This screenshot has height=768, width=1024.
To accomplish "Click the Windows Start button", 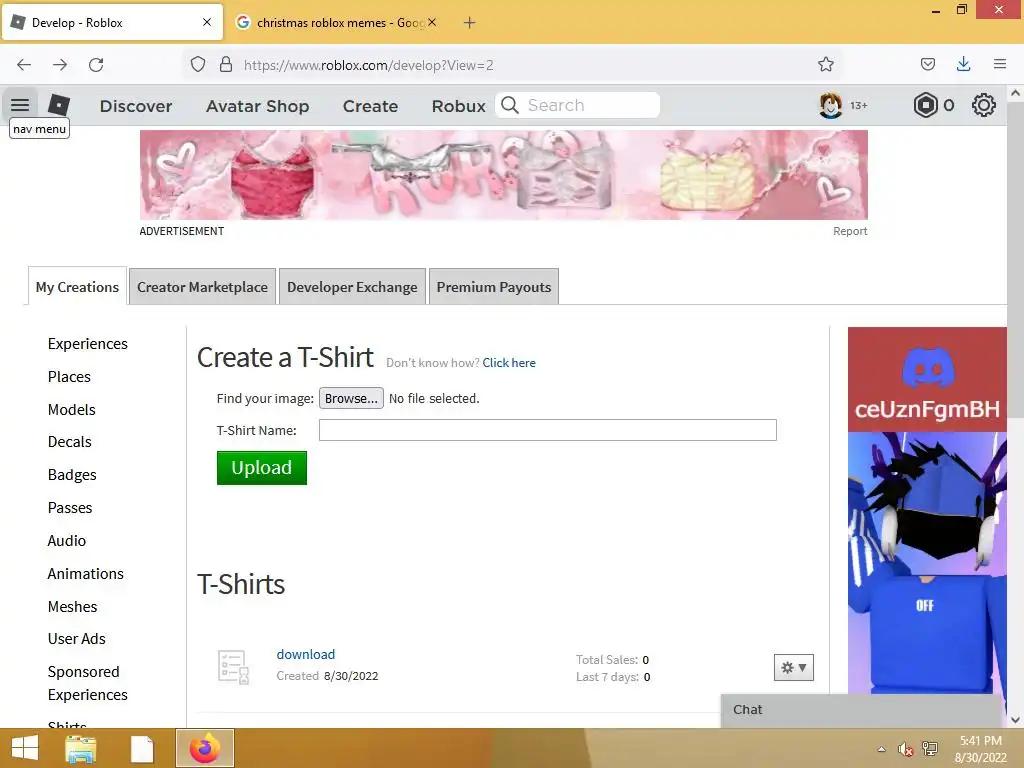I will click(25, 748).
